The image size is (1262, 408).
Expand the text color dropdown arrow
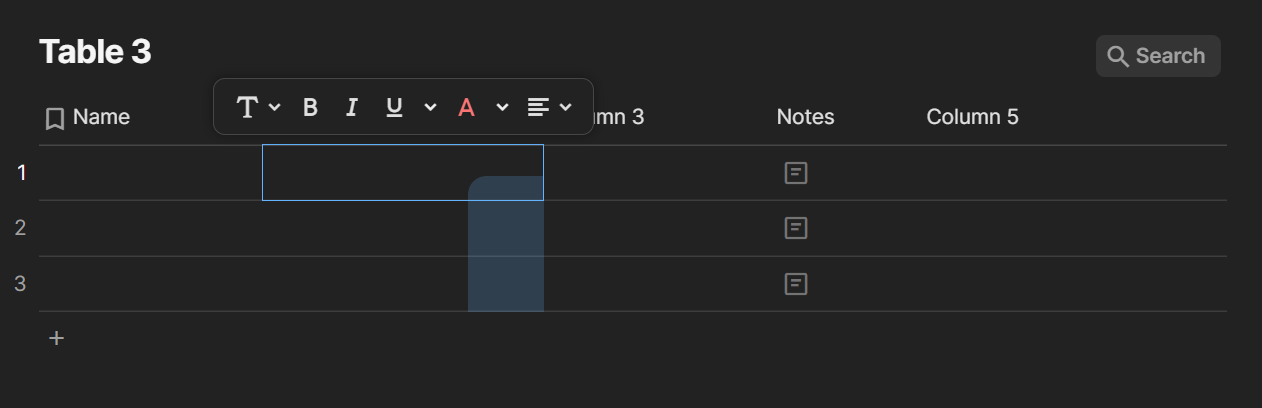pyautogui.click(x=502, y=107)
